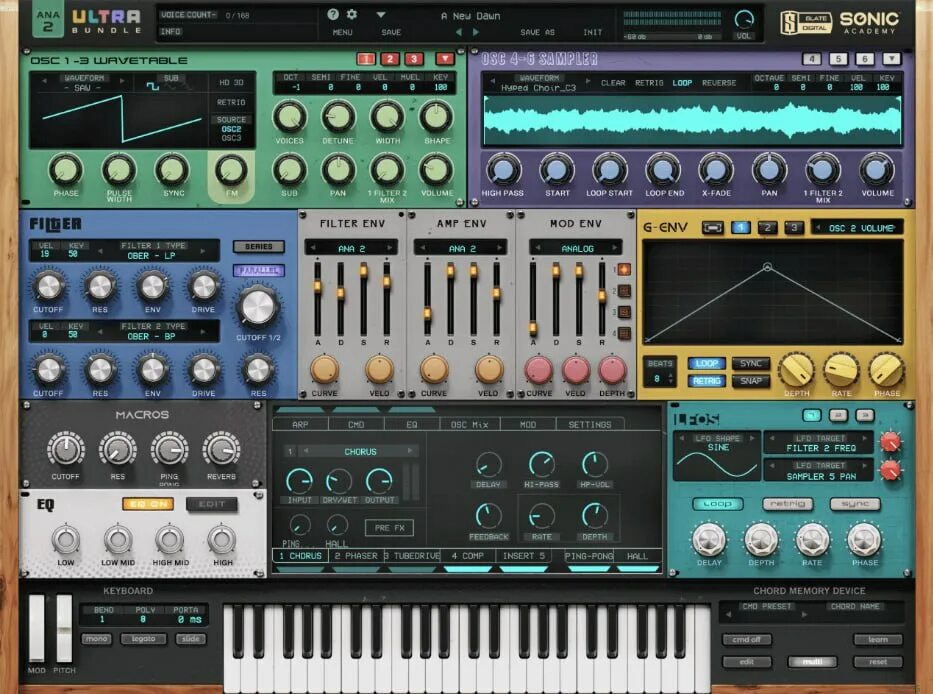
Task: Click the sampler HIGH PASS knob
Action: [503, 170]
